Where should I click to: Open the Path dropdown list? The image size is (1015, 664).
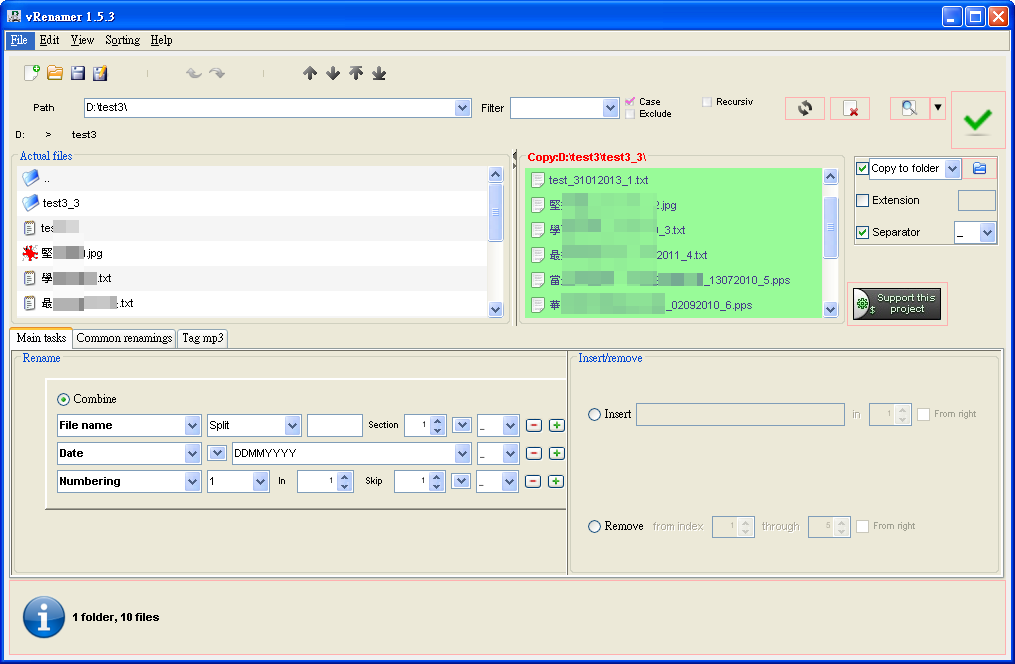click(462, 108)
